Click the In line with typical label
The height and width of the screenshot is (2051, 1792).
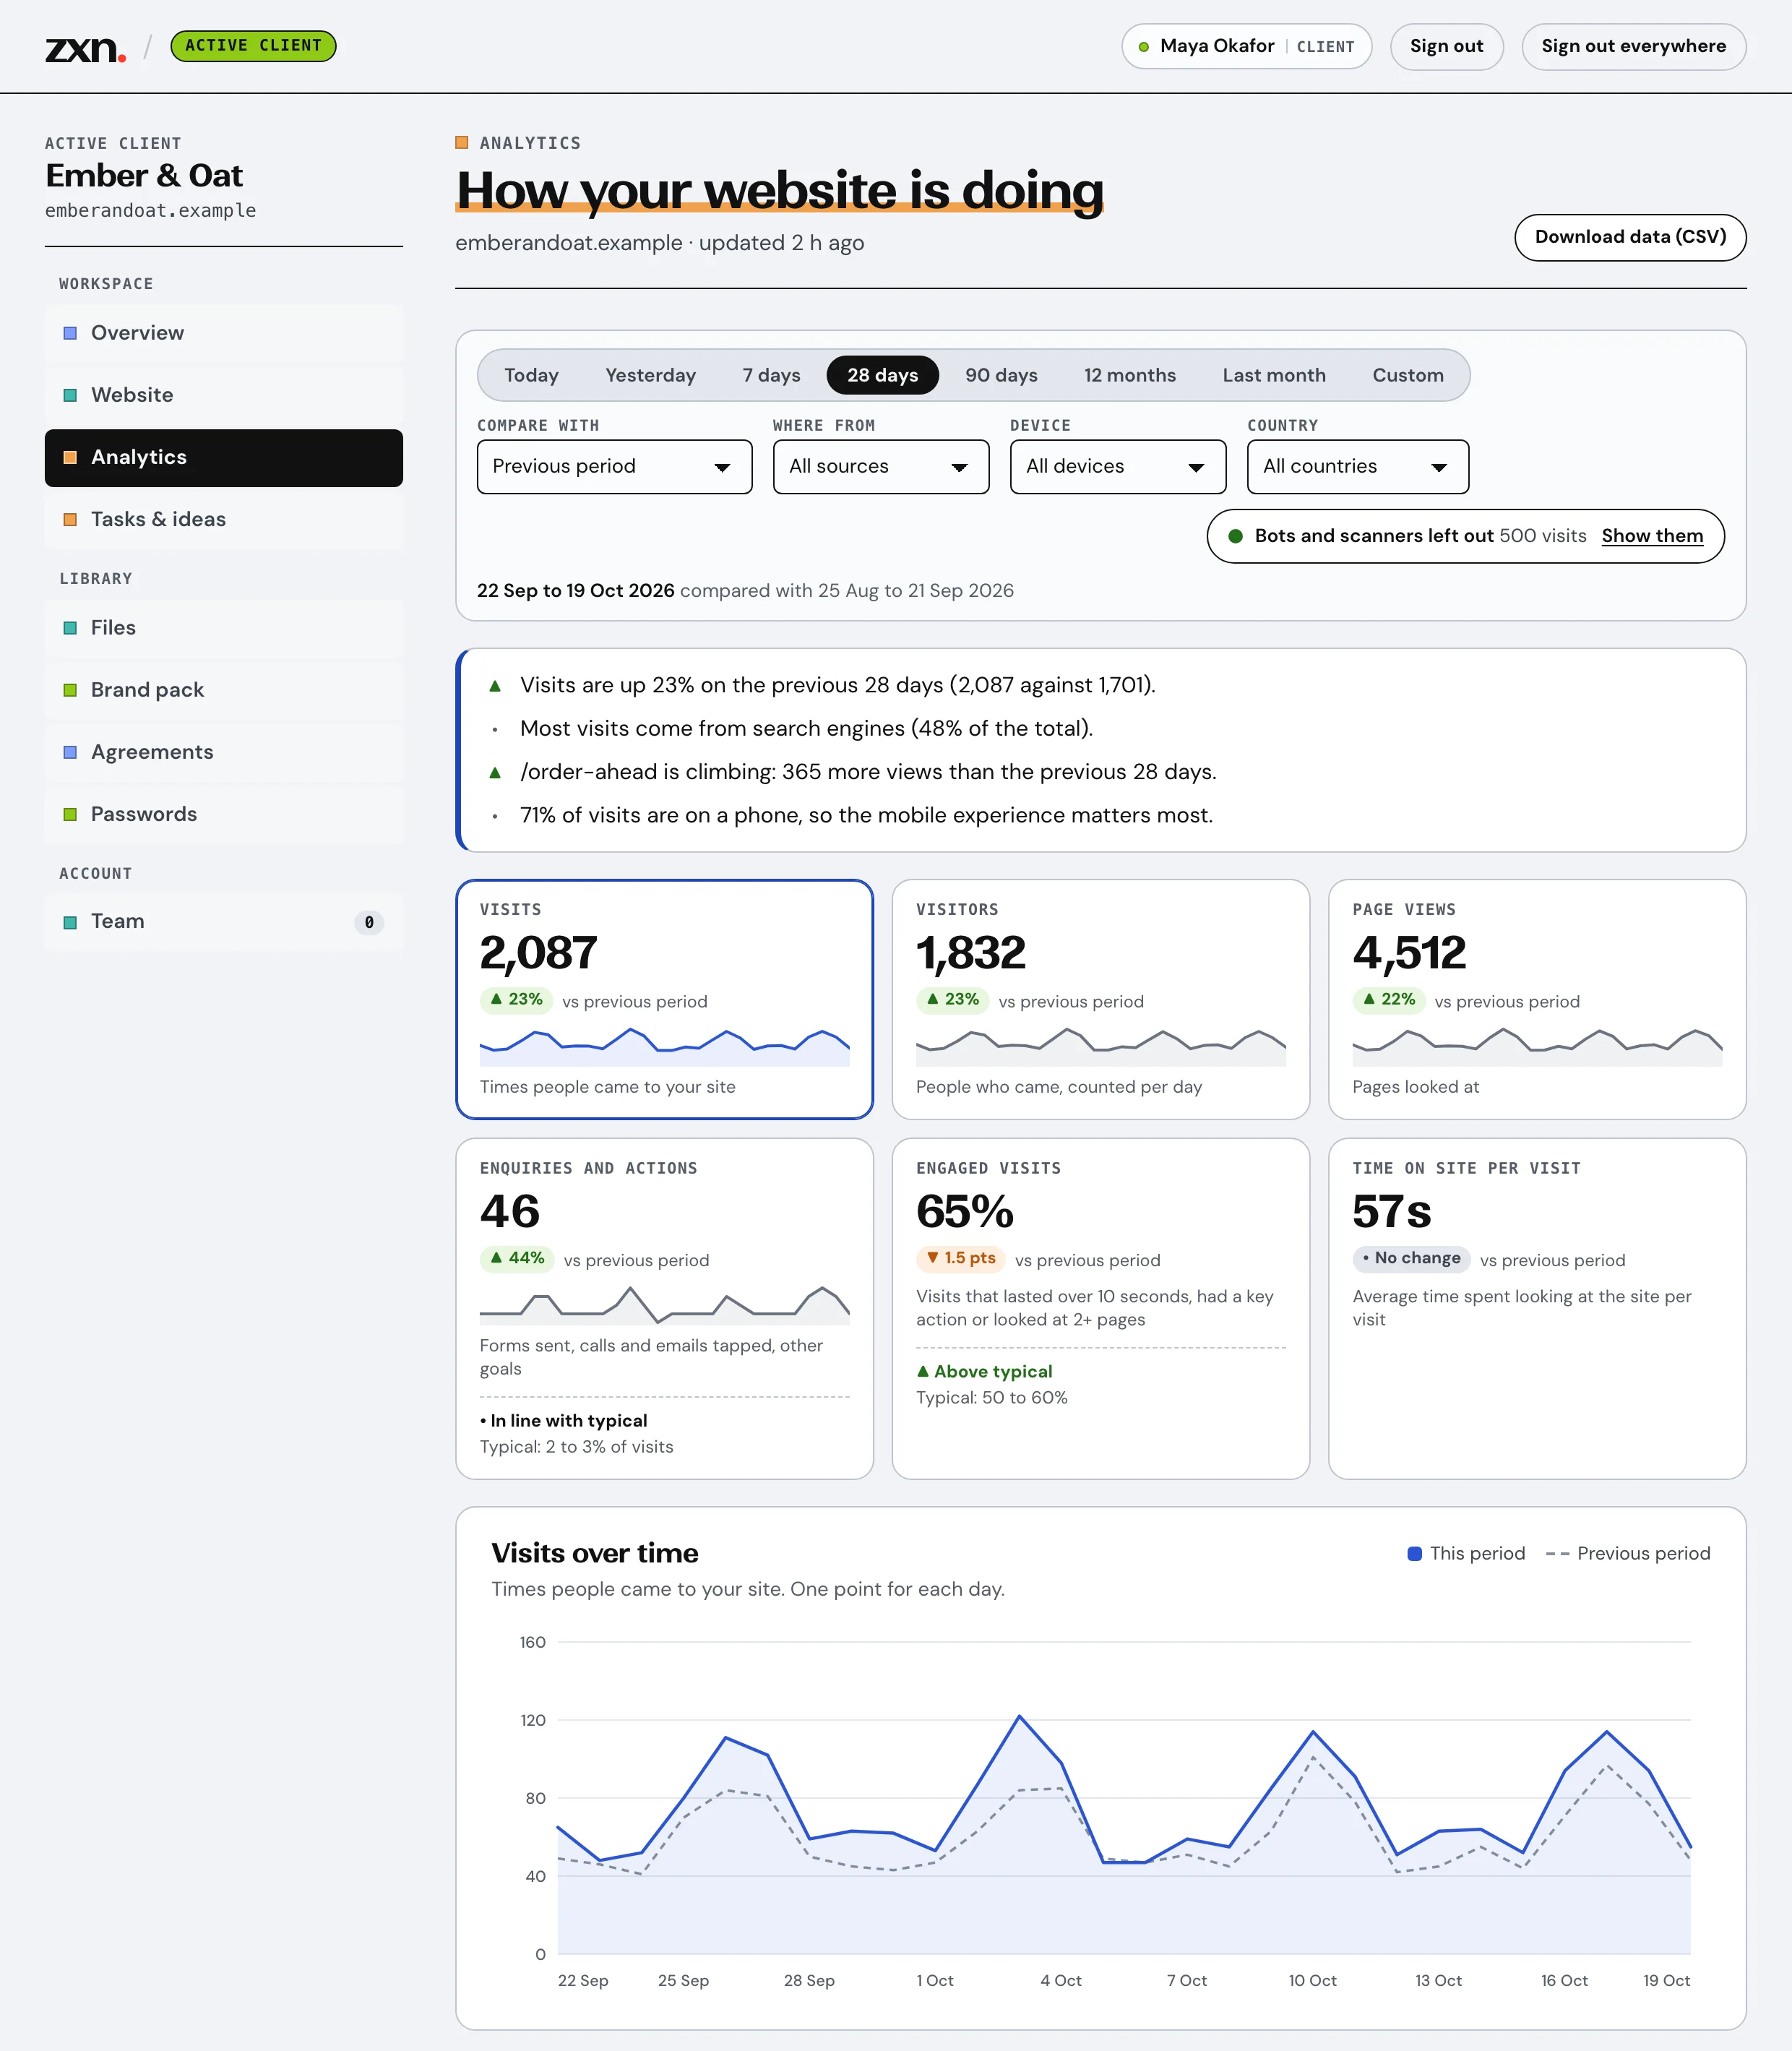[x=563, y=1421]
